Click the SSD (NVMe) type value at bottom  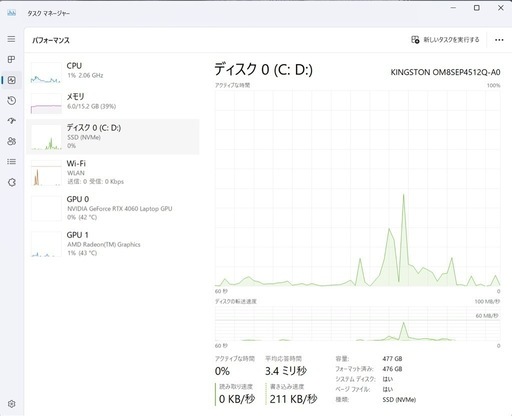pyautogui.click(x=399, y=399)
